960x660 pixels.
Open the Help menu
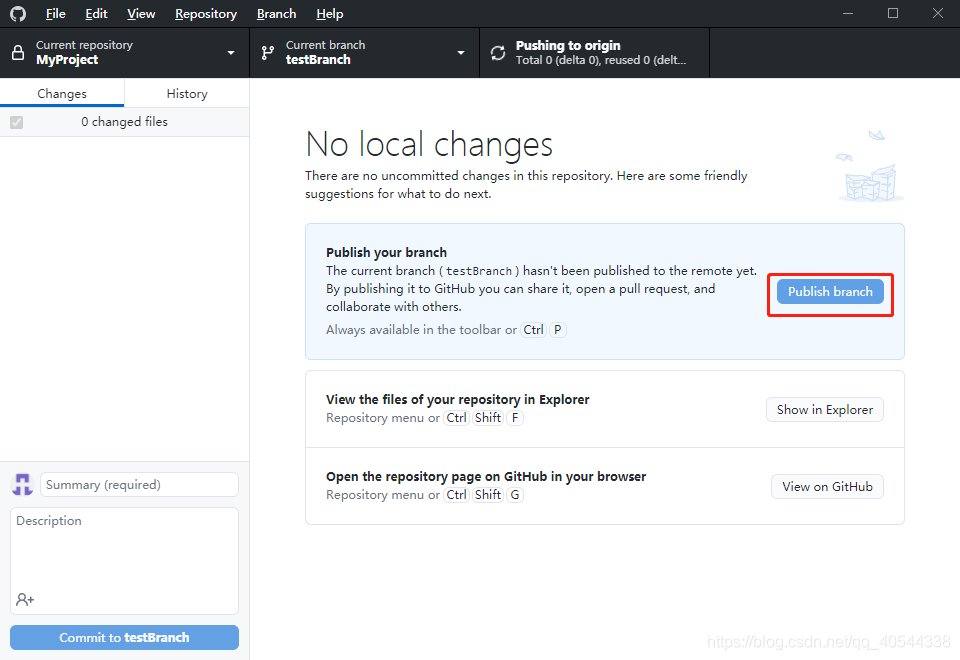point(329,13)
